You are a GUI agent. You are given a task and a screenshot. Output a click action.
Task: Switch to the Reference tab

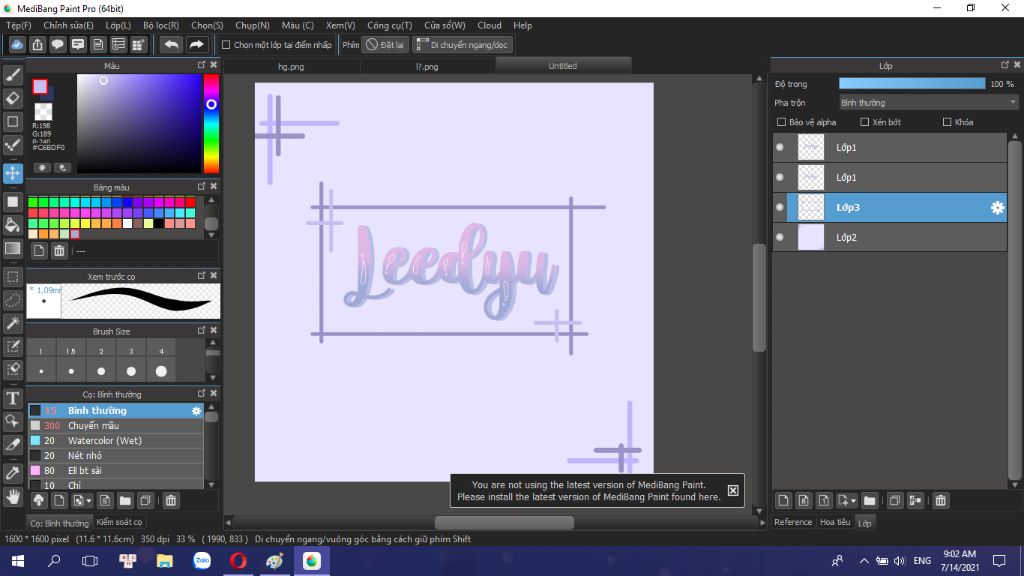[793, 522]
